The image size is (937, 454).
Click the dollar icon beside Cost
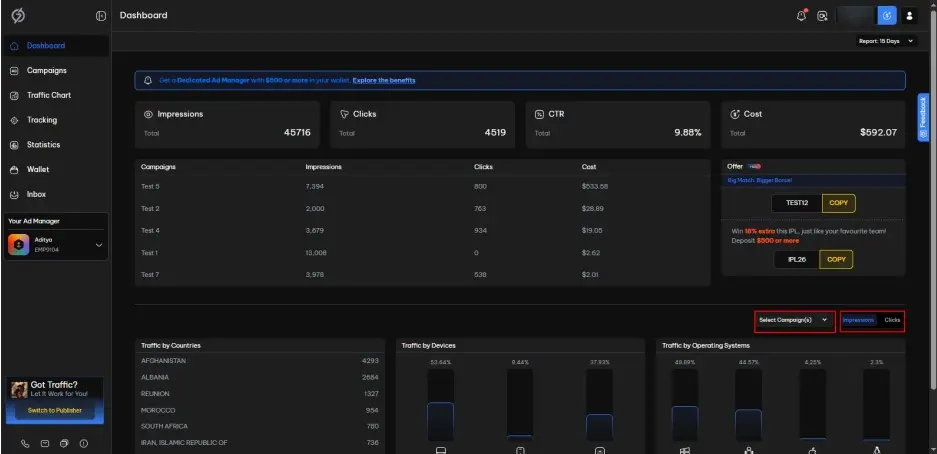(x=735, y=114)
